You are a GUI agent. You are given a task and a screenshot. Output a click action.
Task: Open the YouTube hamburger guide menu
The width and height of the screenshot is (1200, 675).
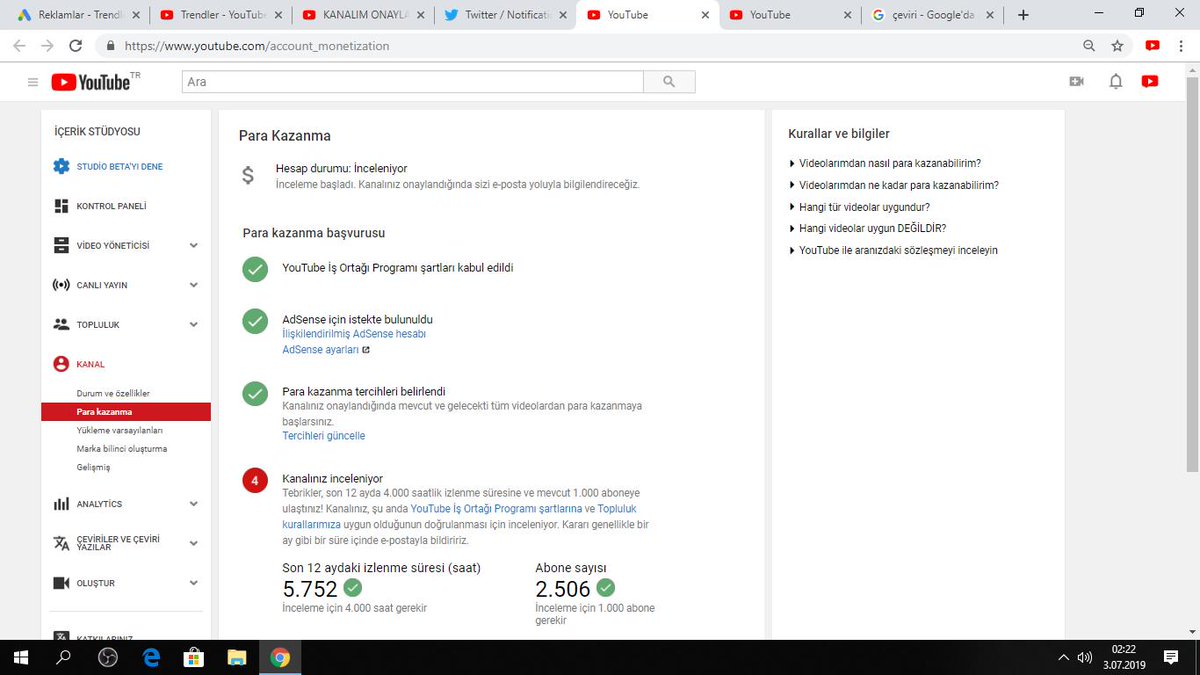[x=33, y=82]
